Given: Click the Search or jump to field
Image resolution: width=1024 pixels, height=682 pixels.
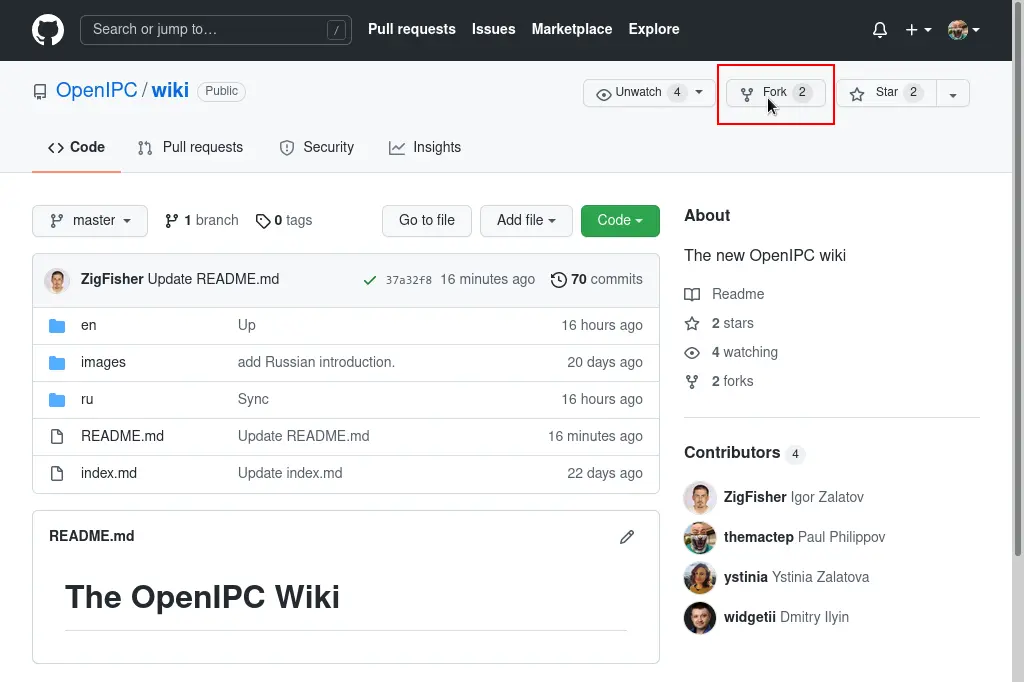Looking at the screenshot, I should coord(216,30).
